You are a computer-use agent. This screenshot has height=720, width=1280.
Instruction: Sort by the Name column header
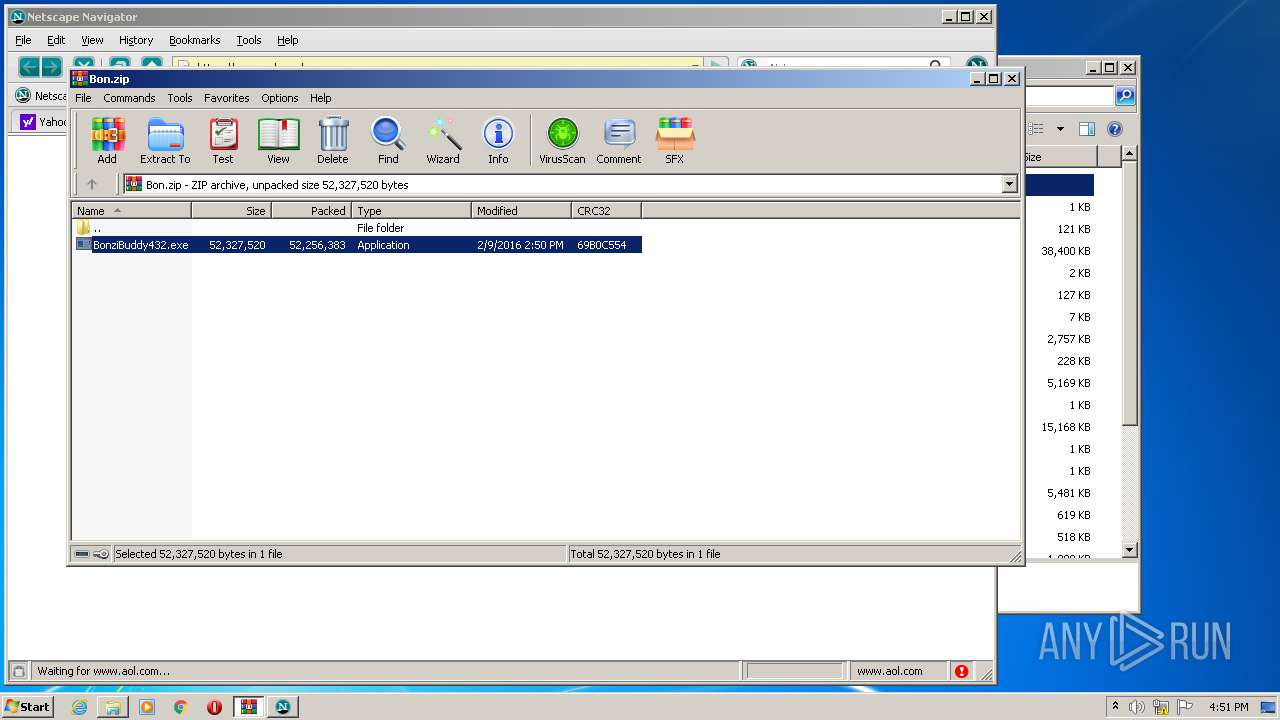click(x=131, y=210)
